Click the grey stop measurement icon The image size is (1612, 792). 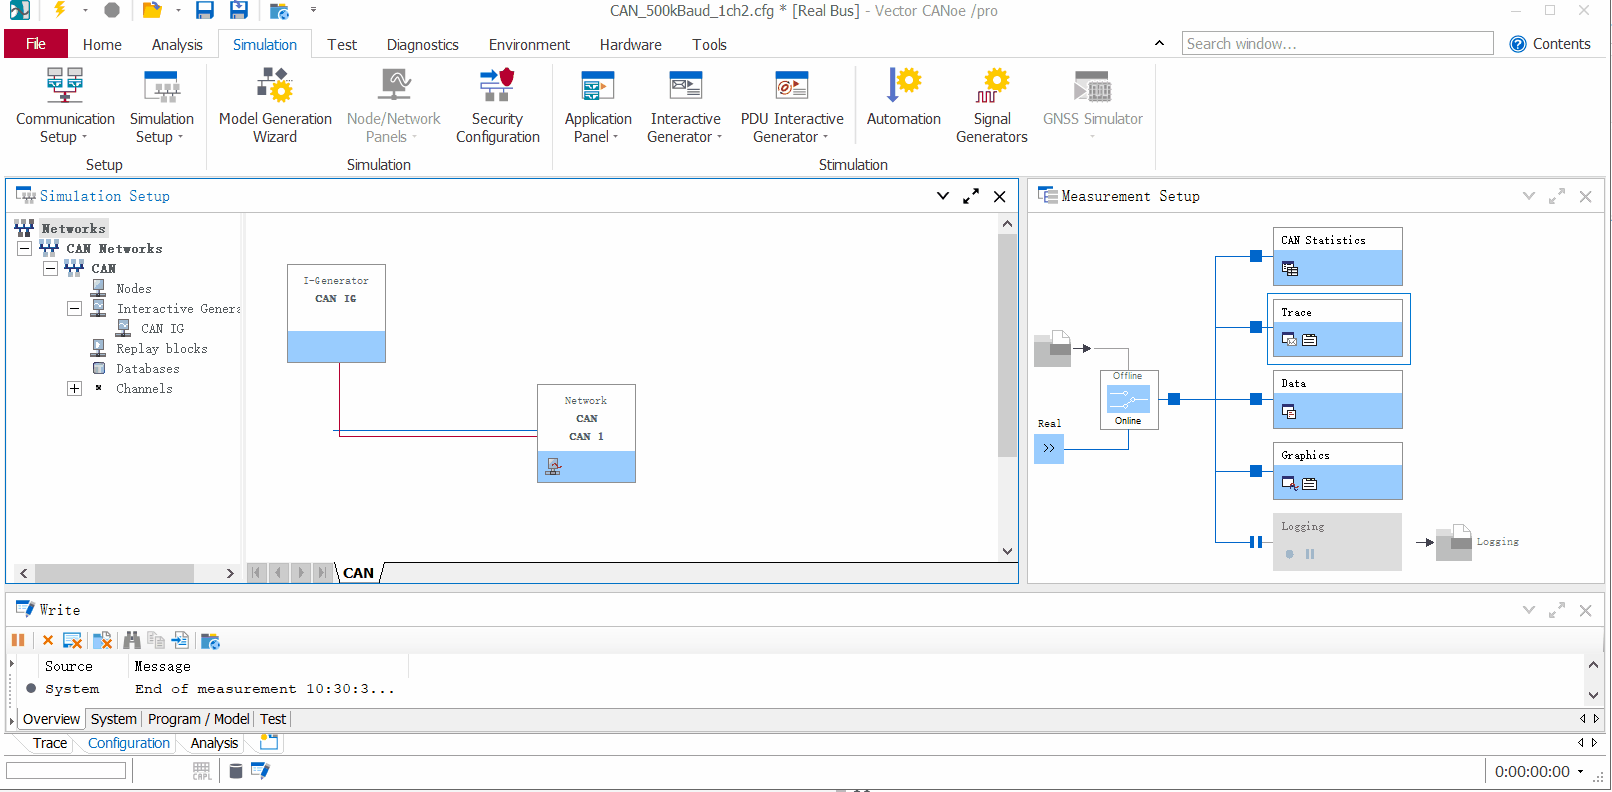coord(112,10)
